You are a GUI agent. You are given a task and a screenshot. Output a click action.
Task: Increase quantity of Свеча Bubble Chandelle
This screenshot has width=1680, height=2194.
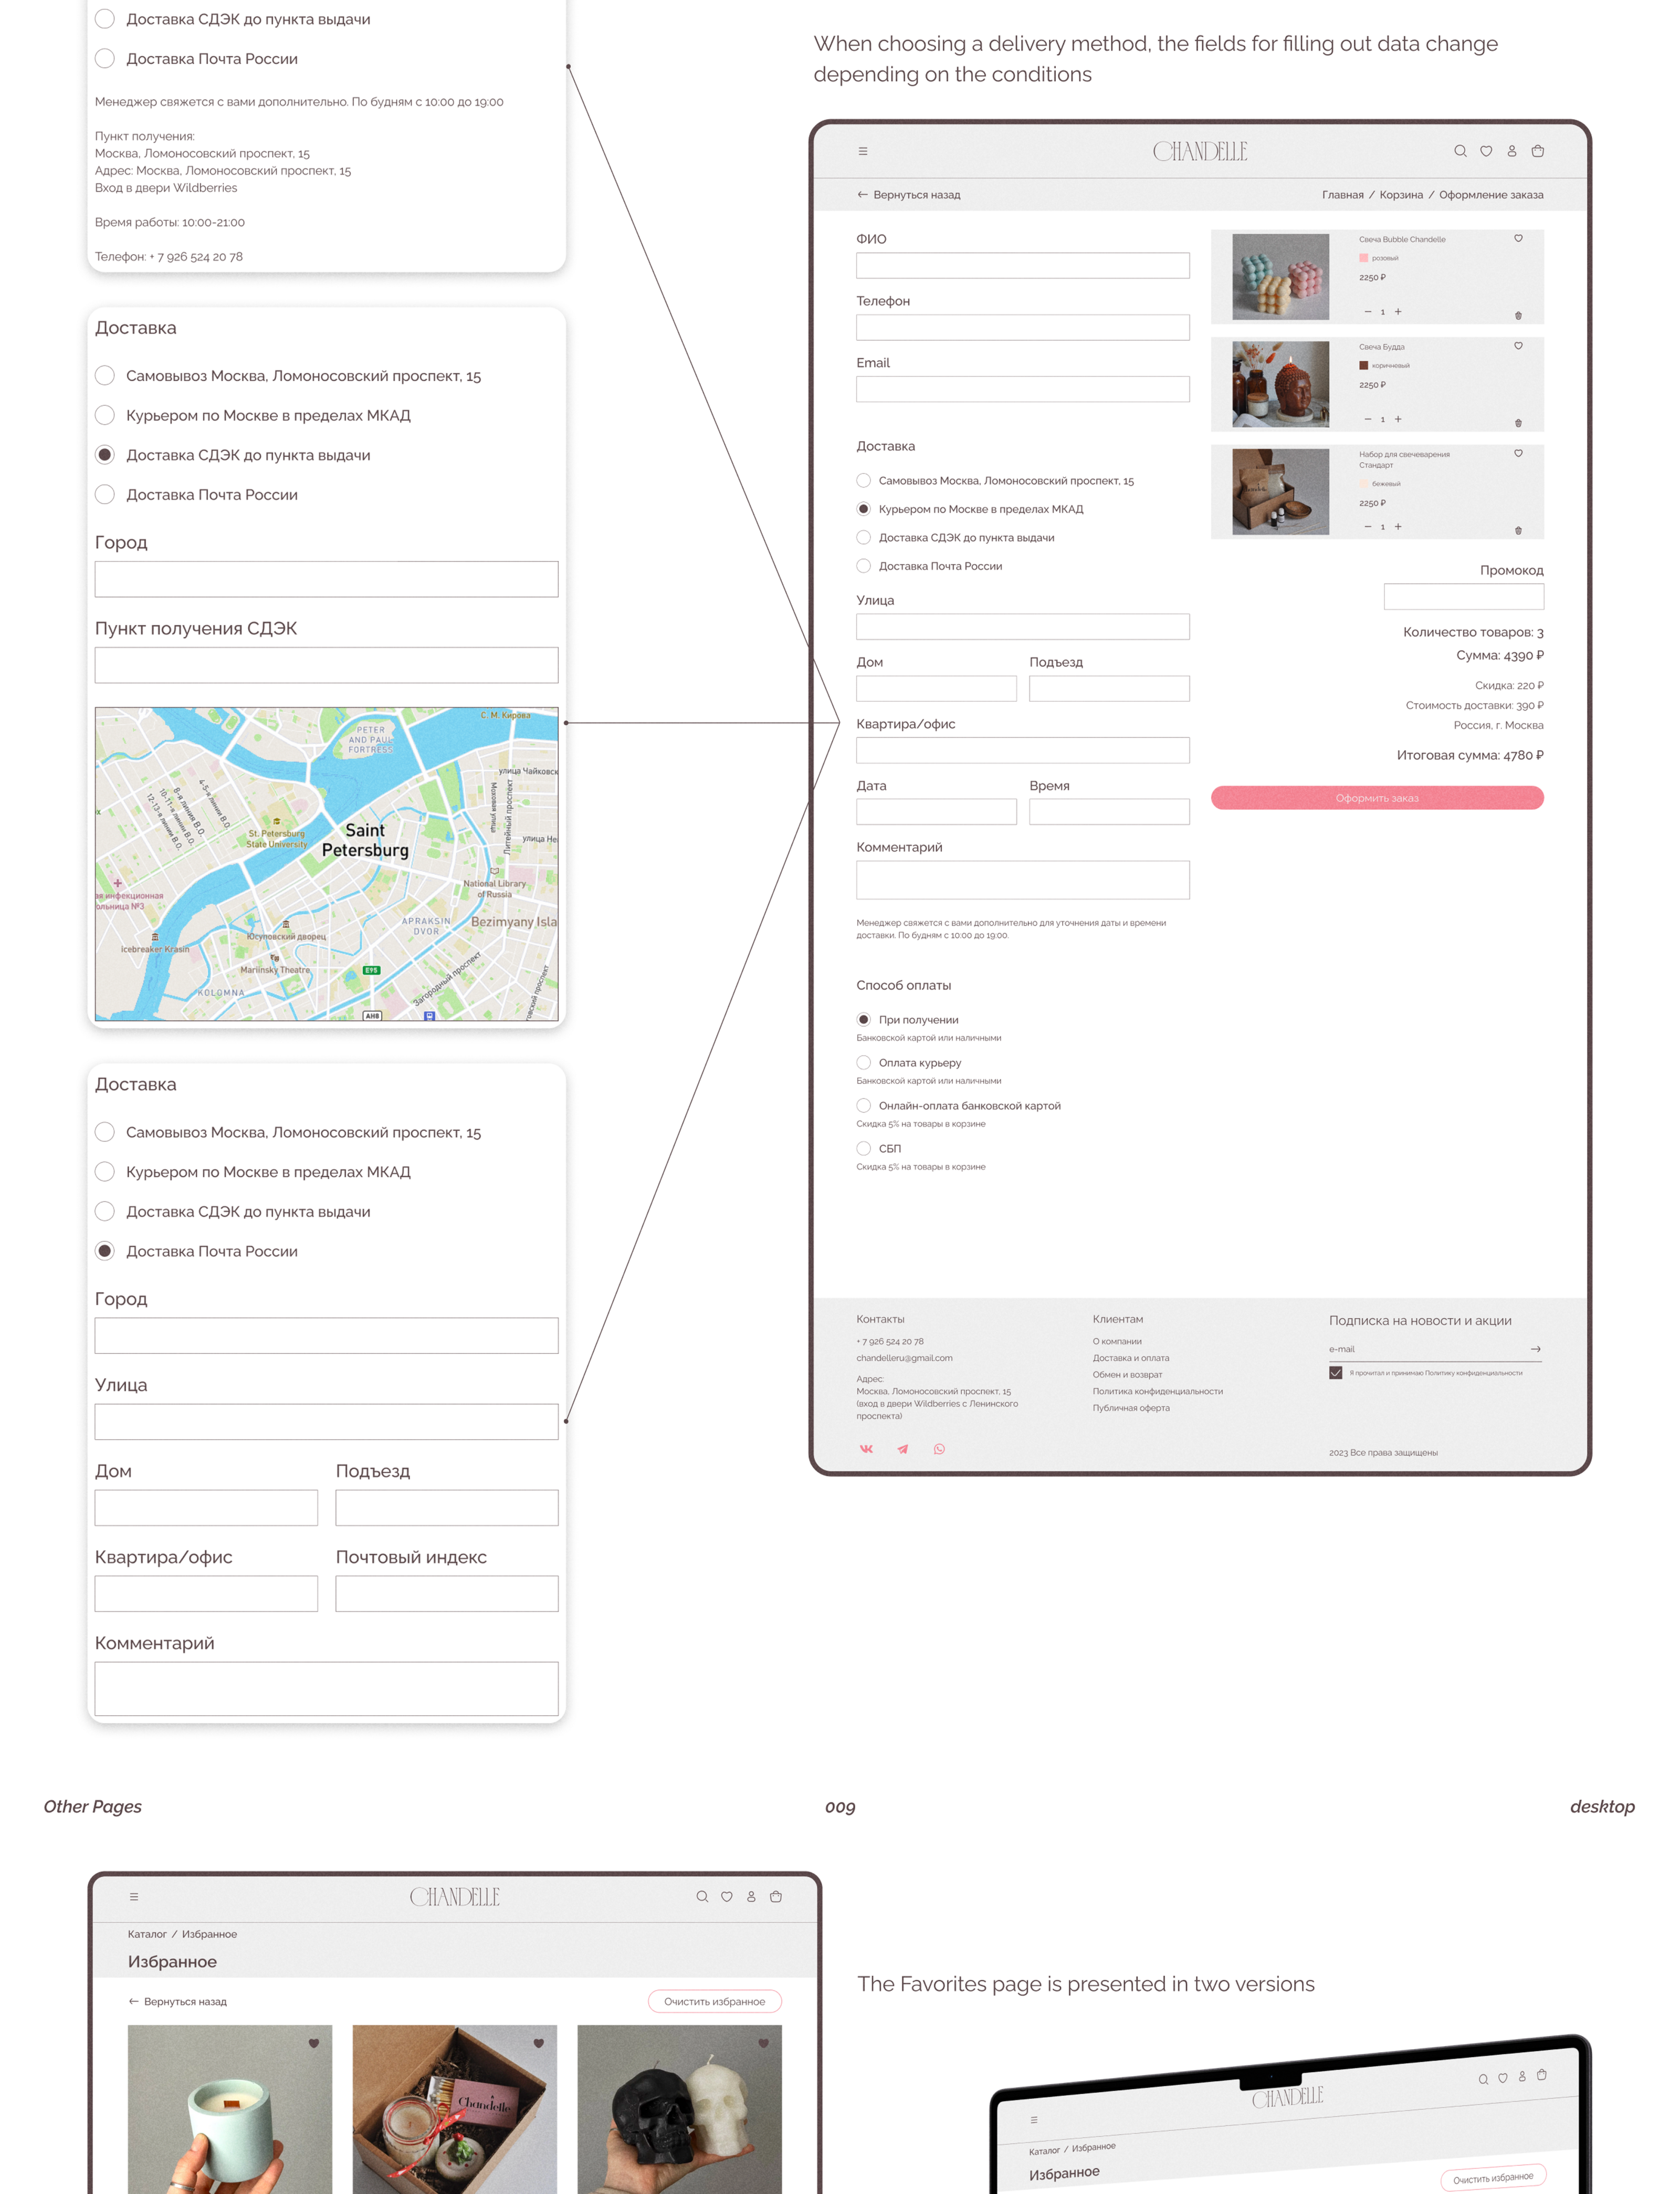coord(1398,312)
